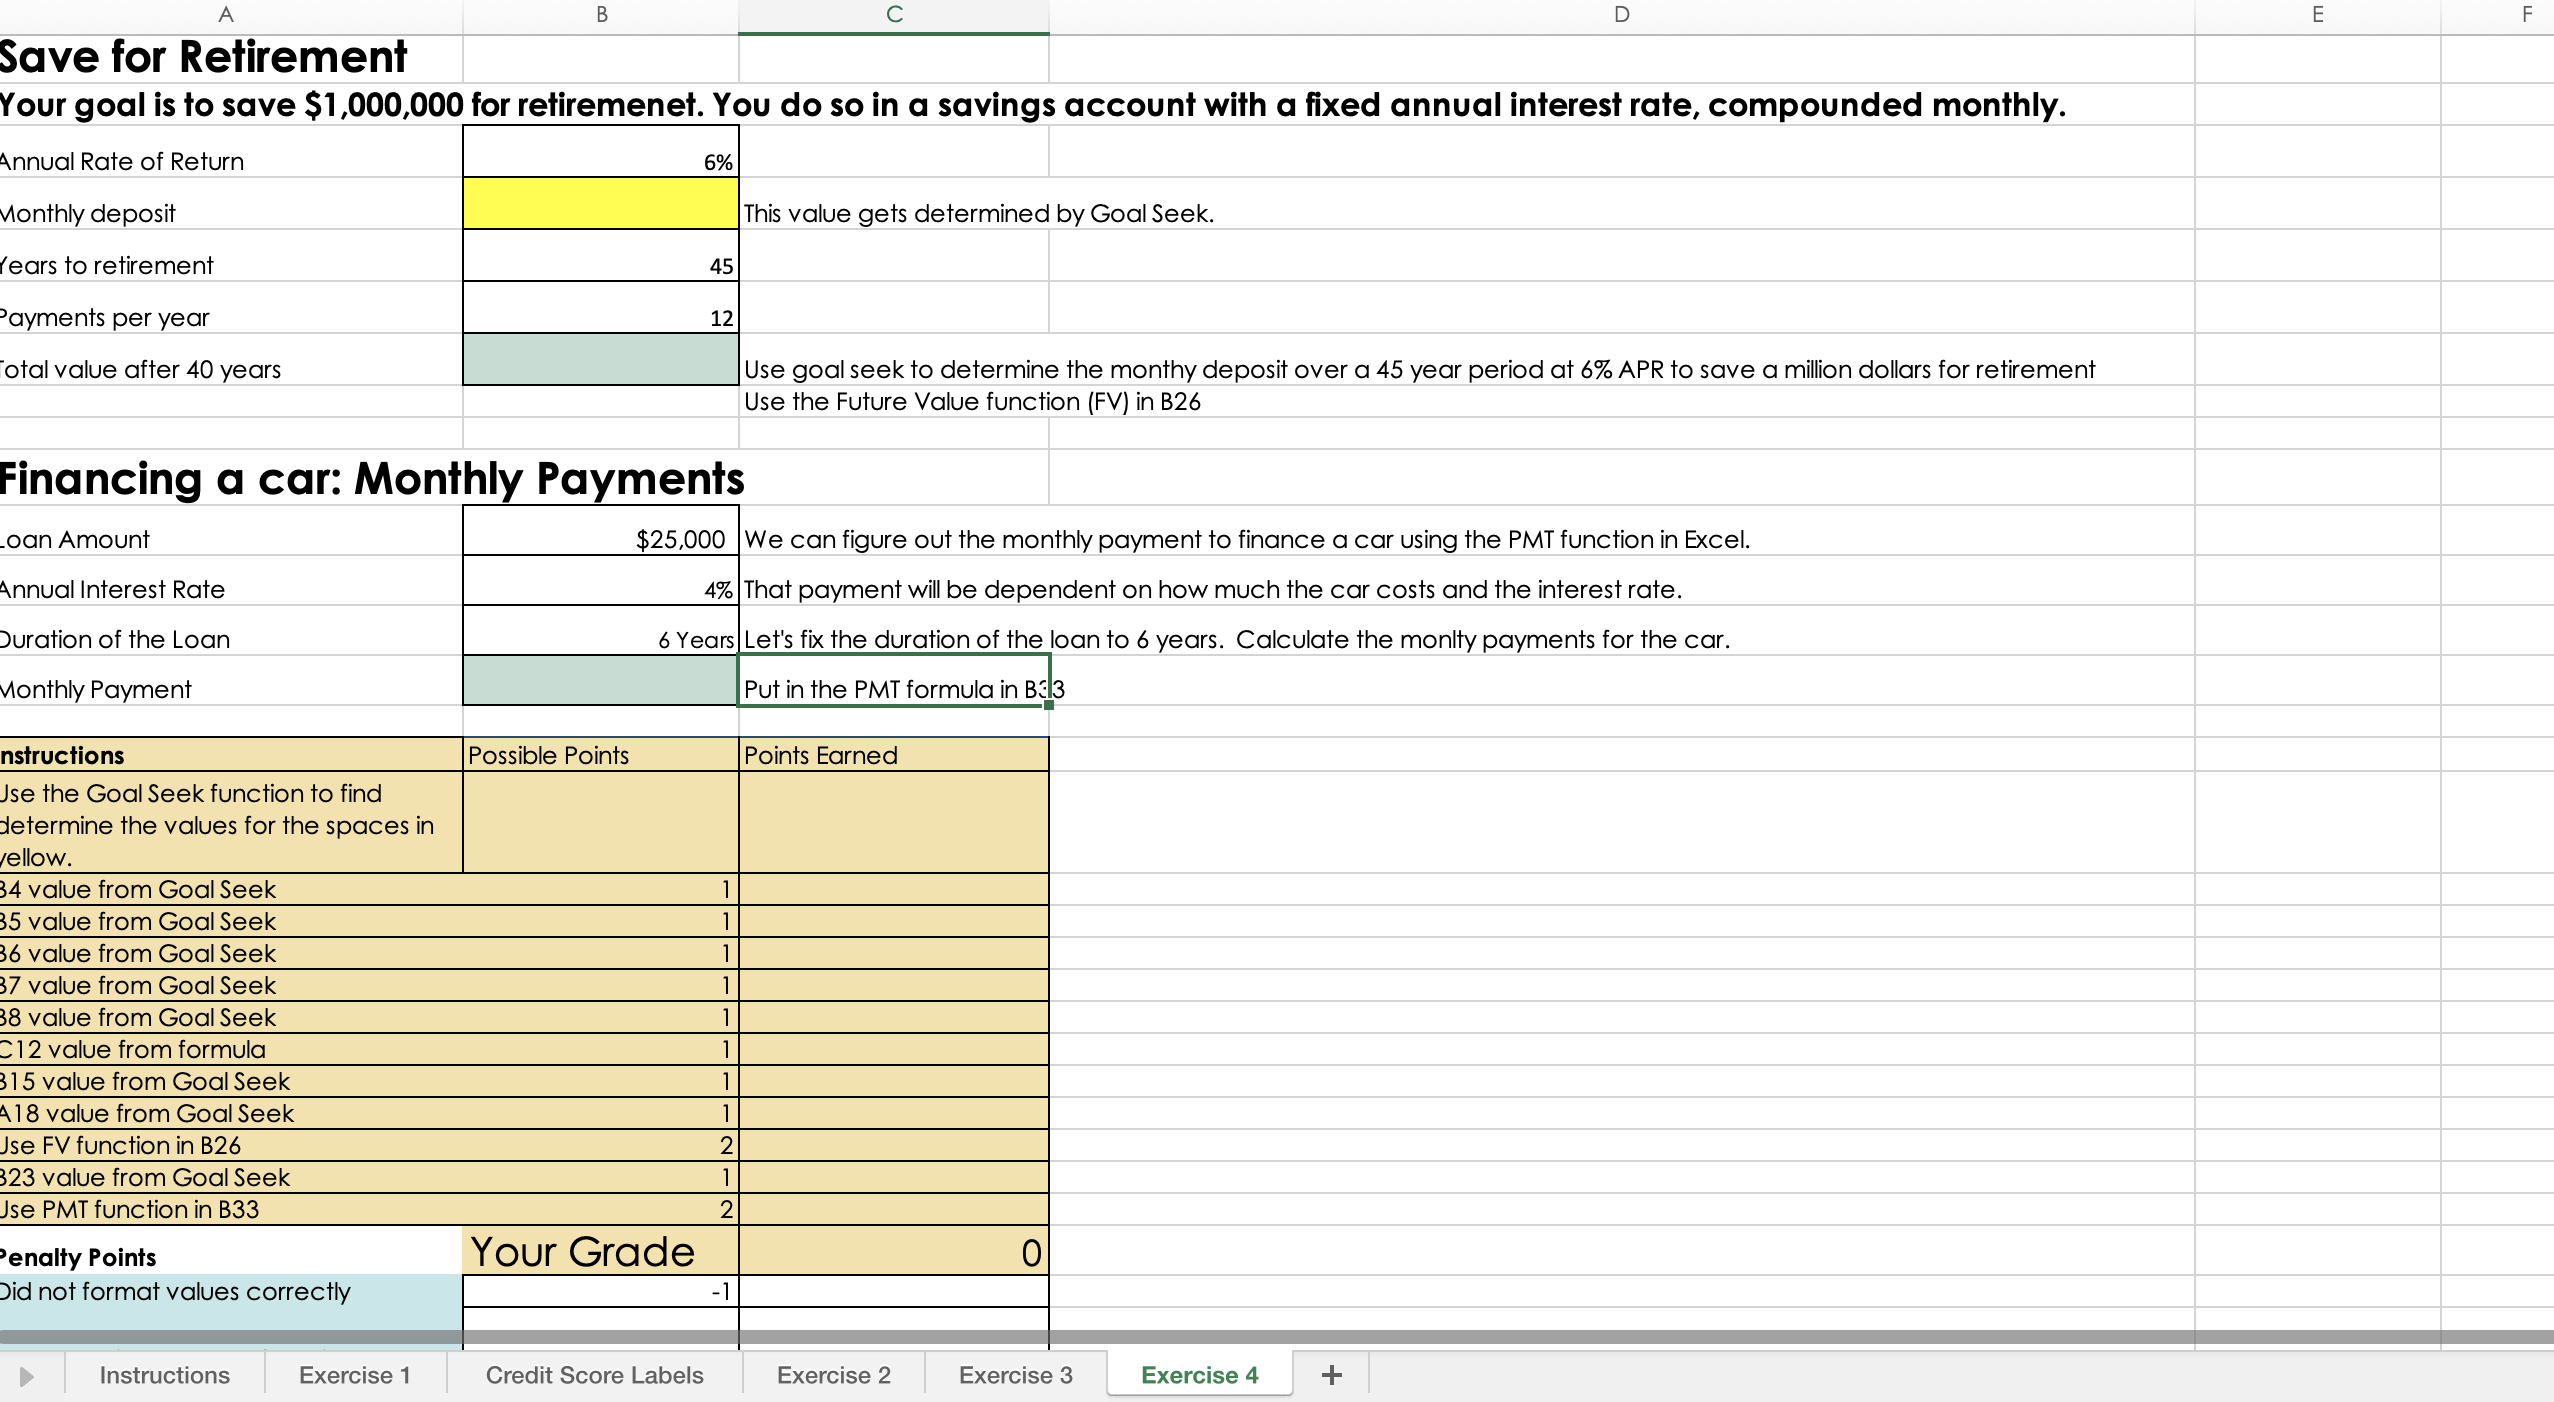2554x1402 pixels.
Task: Click the sheet tab scroll arrow
Action: pyautogui.click(x=27, y=1376)
